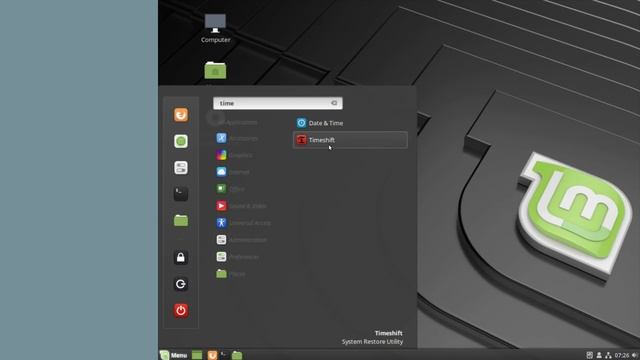Open Firefox from menu favorites sidebar
Viewport: 640px width, 360px height.
click(181, 115)
